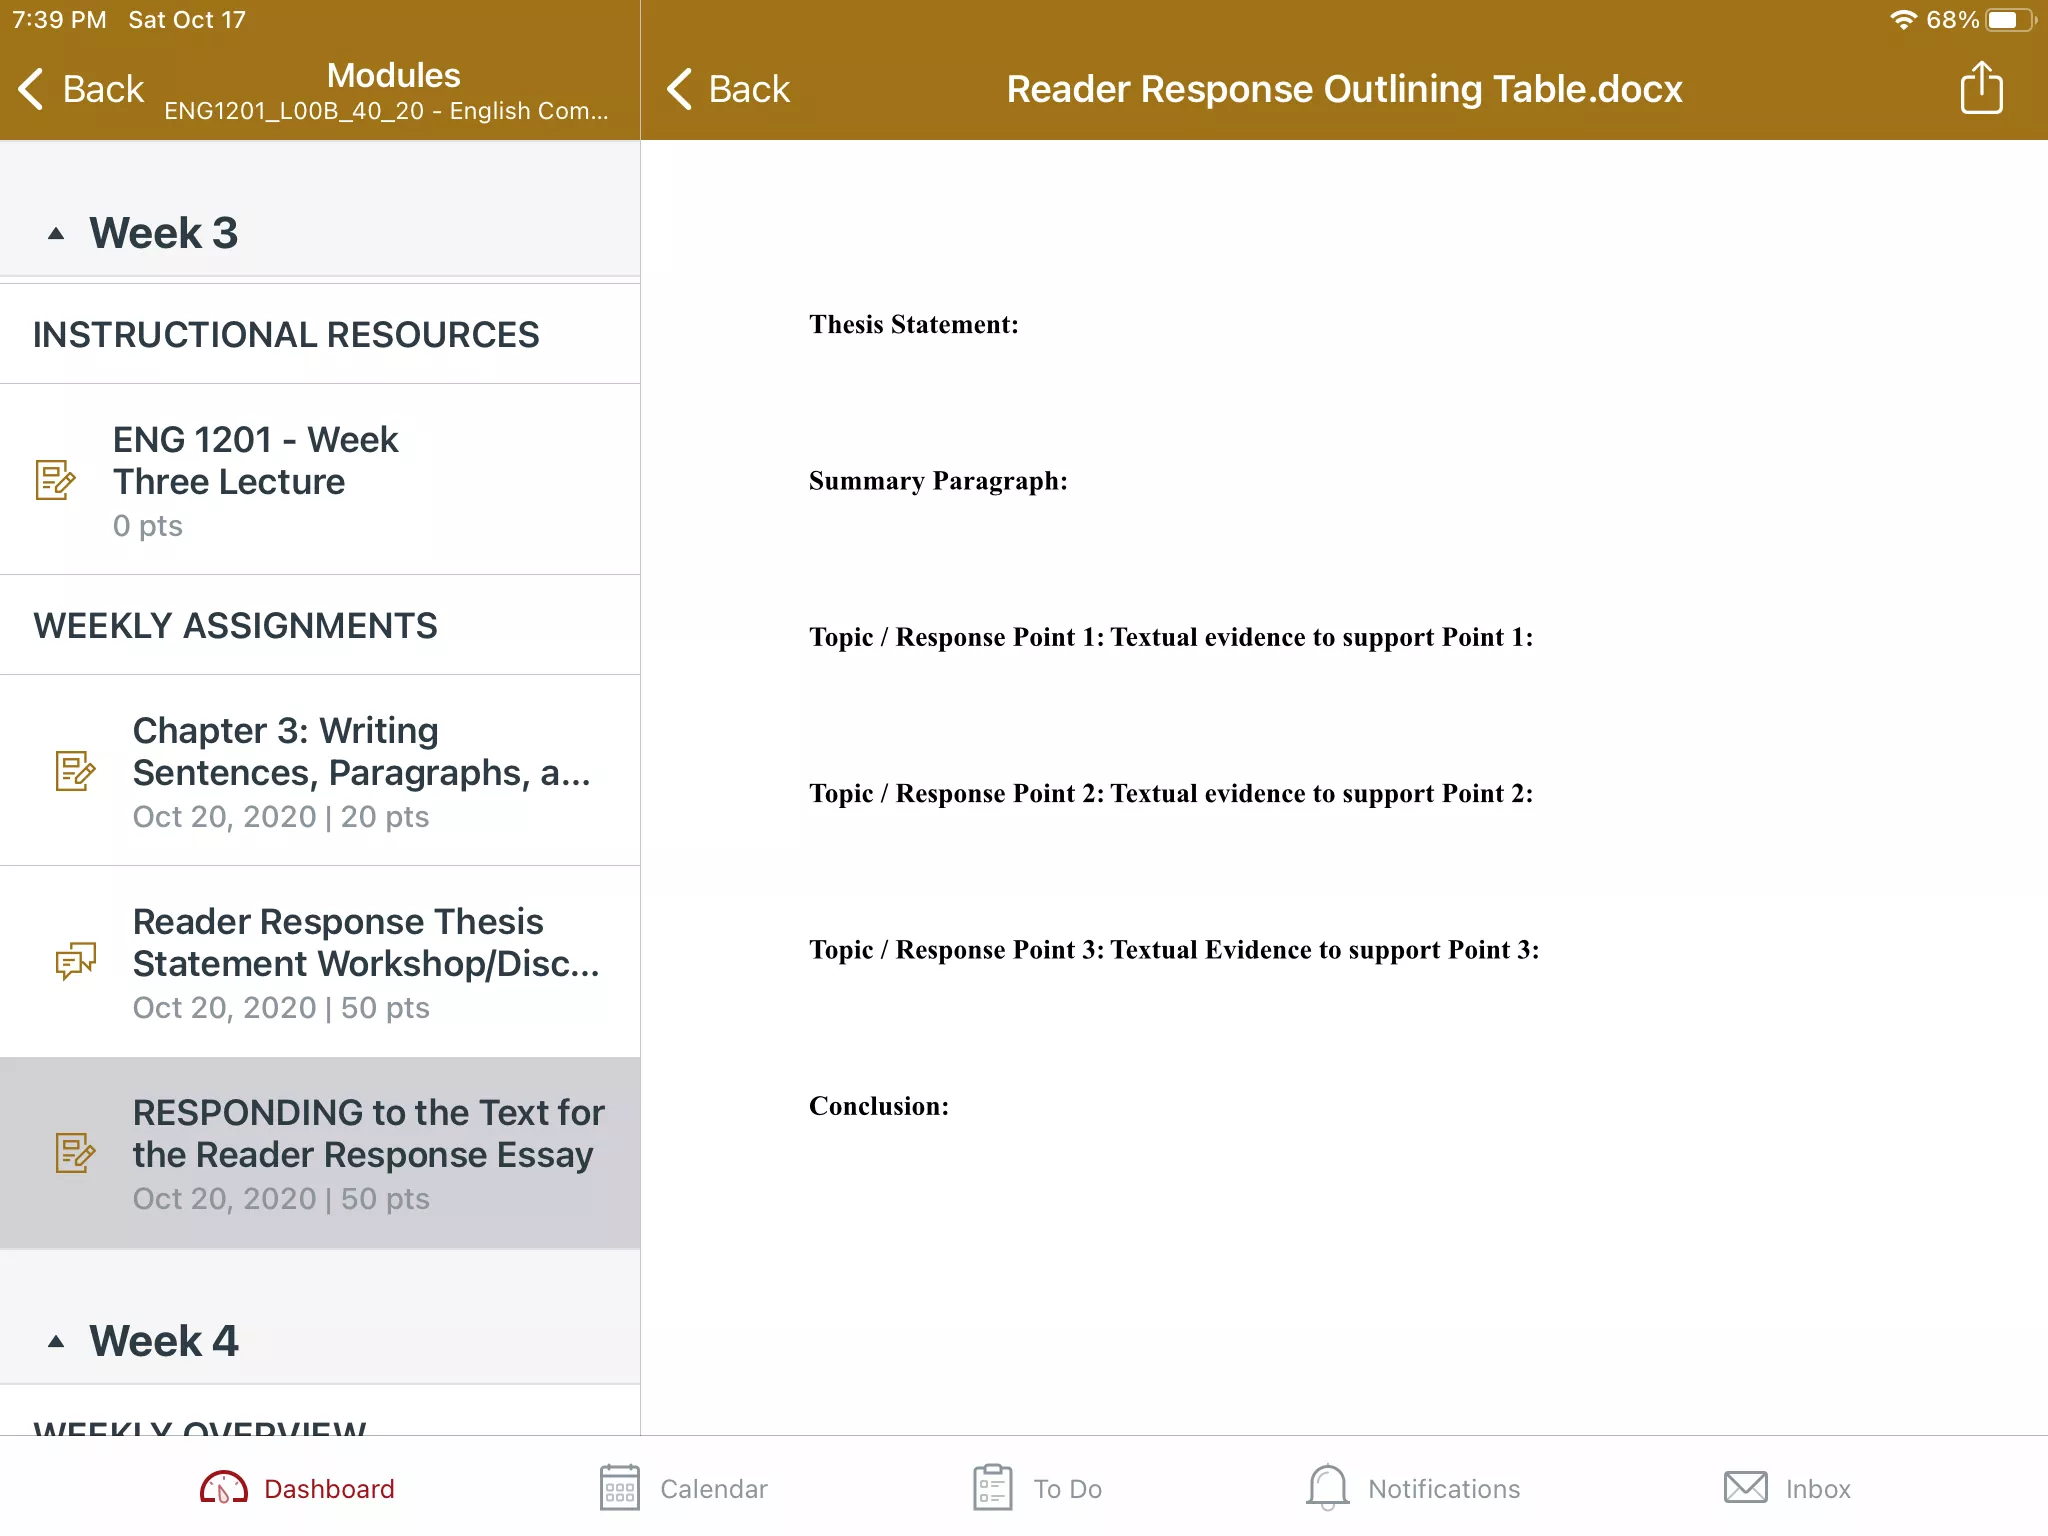The height and width of the screenshot is (1536, 2048).
Task: Click the Chapter 3 assignment icon
Action: (75, 771)
